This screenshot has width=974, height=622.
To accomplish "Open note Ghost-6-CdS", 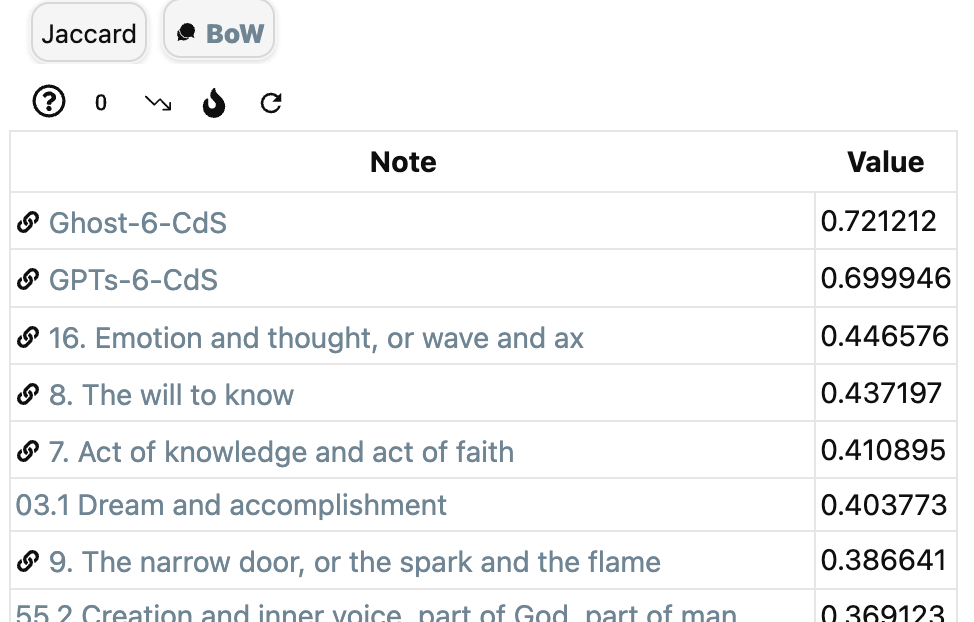I will pyautogui.click(x=138, y=222).
